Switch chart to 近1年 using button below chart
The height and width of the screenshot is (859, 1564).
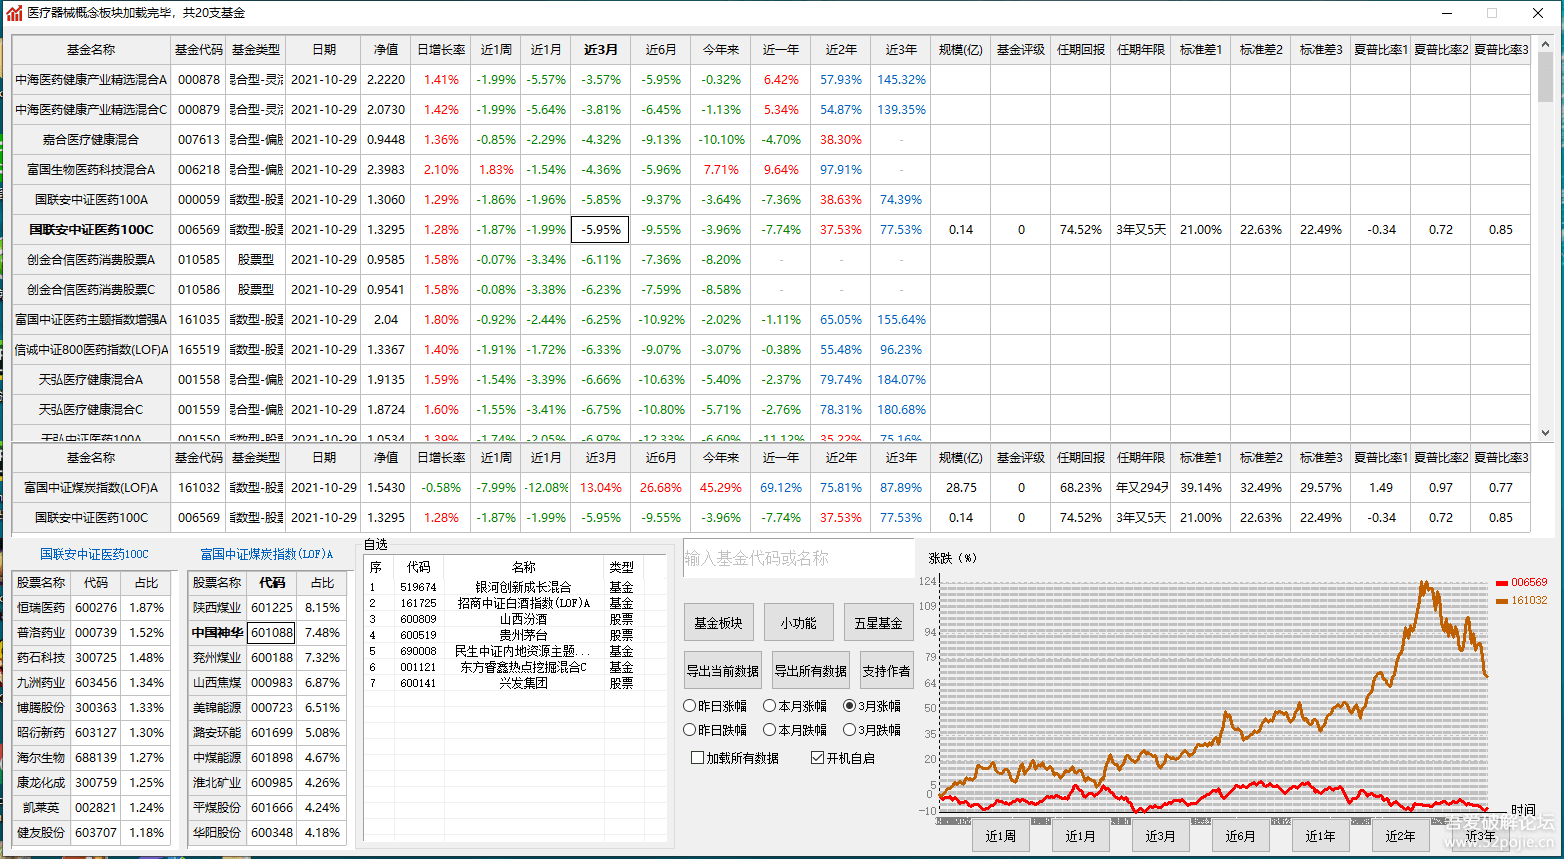click(x=1320, y=836)
